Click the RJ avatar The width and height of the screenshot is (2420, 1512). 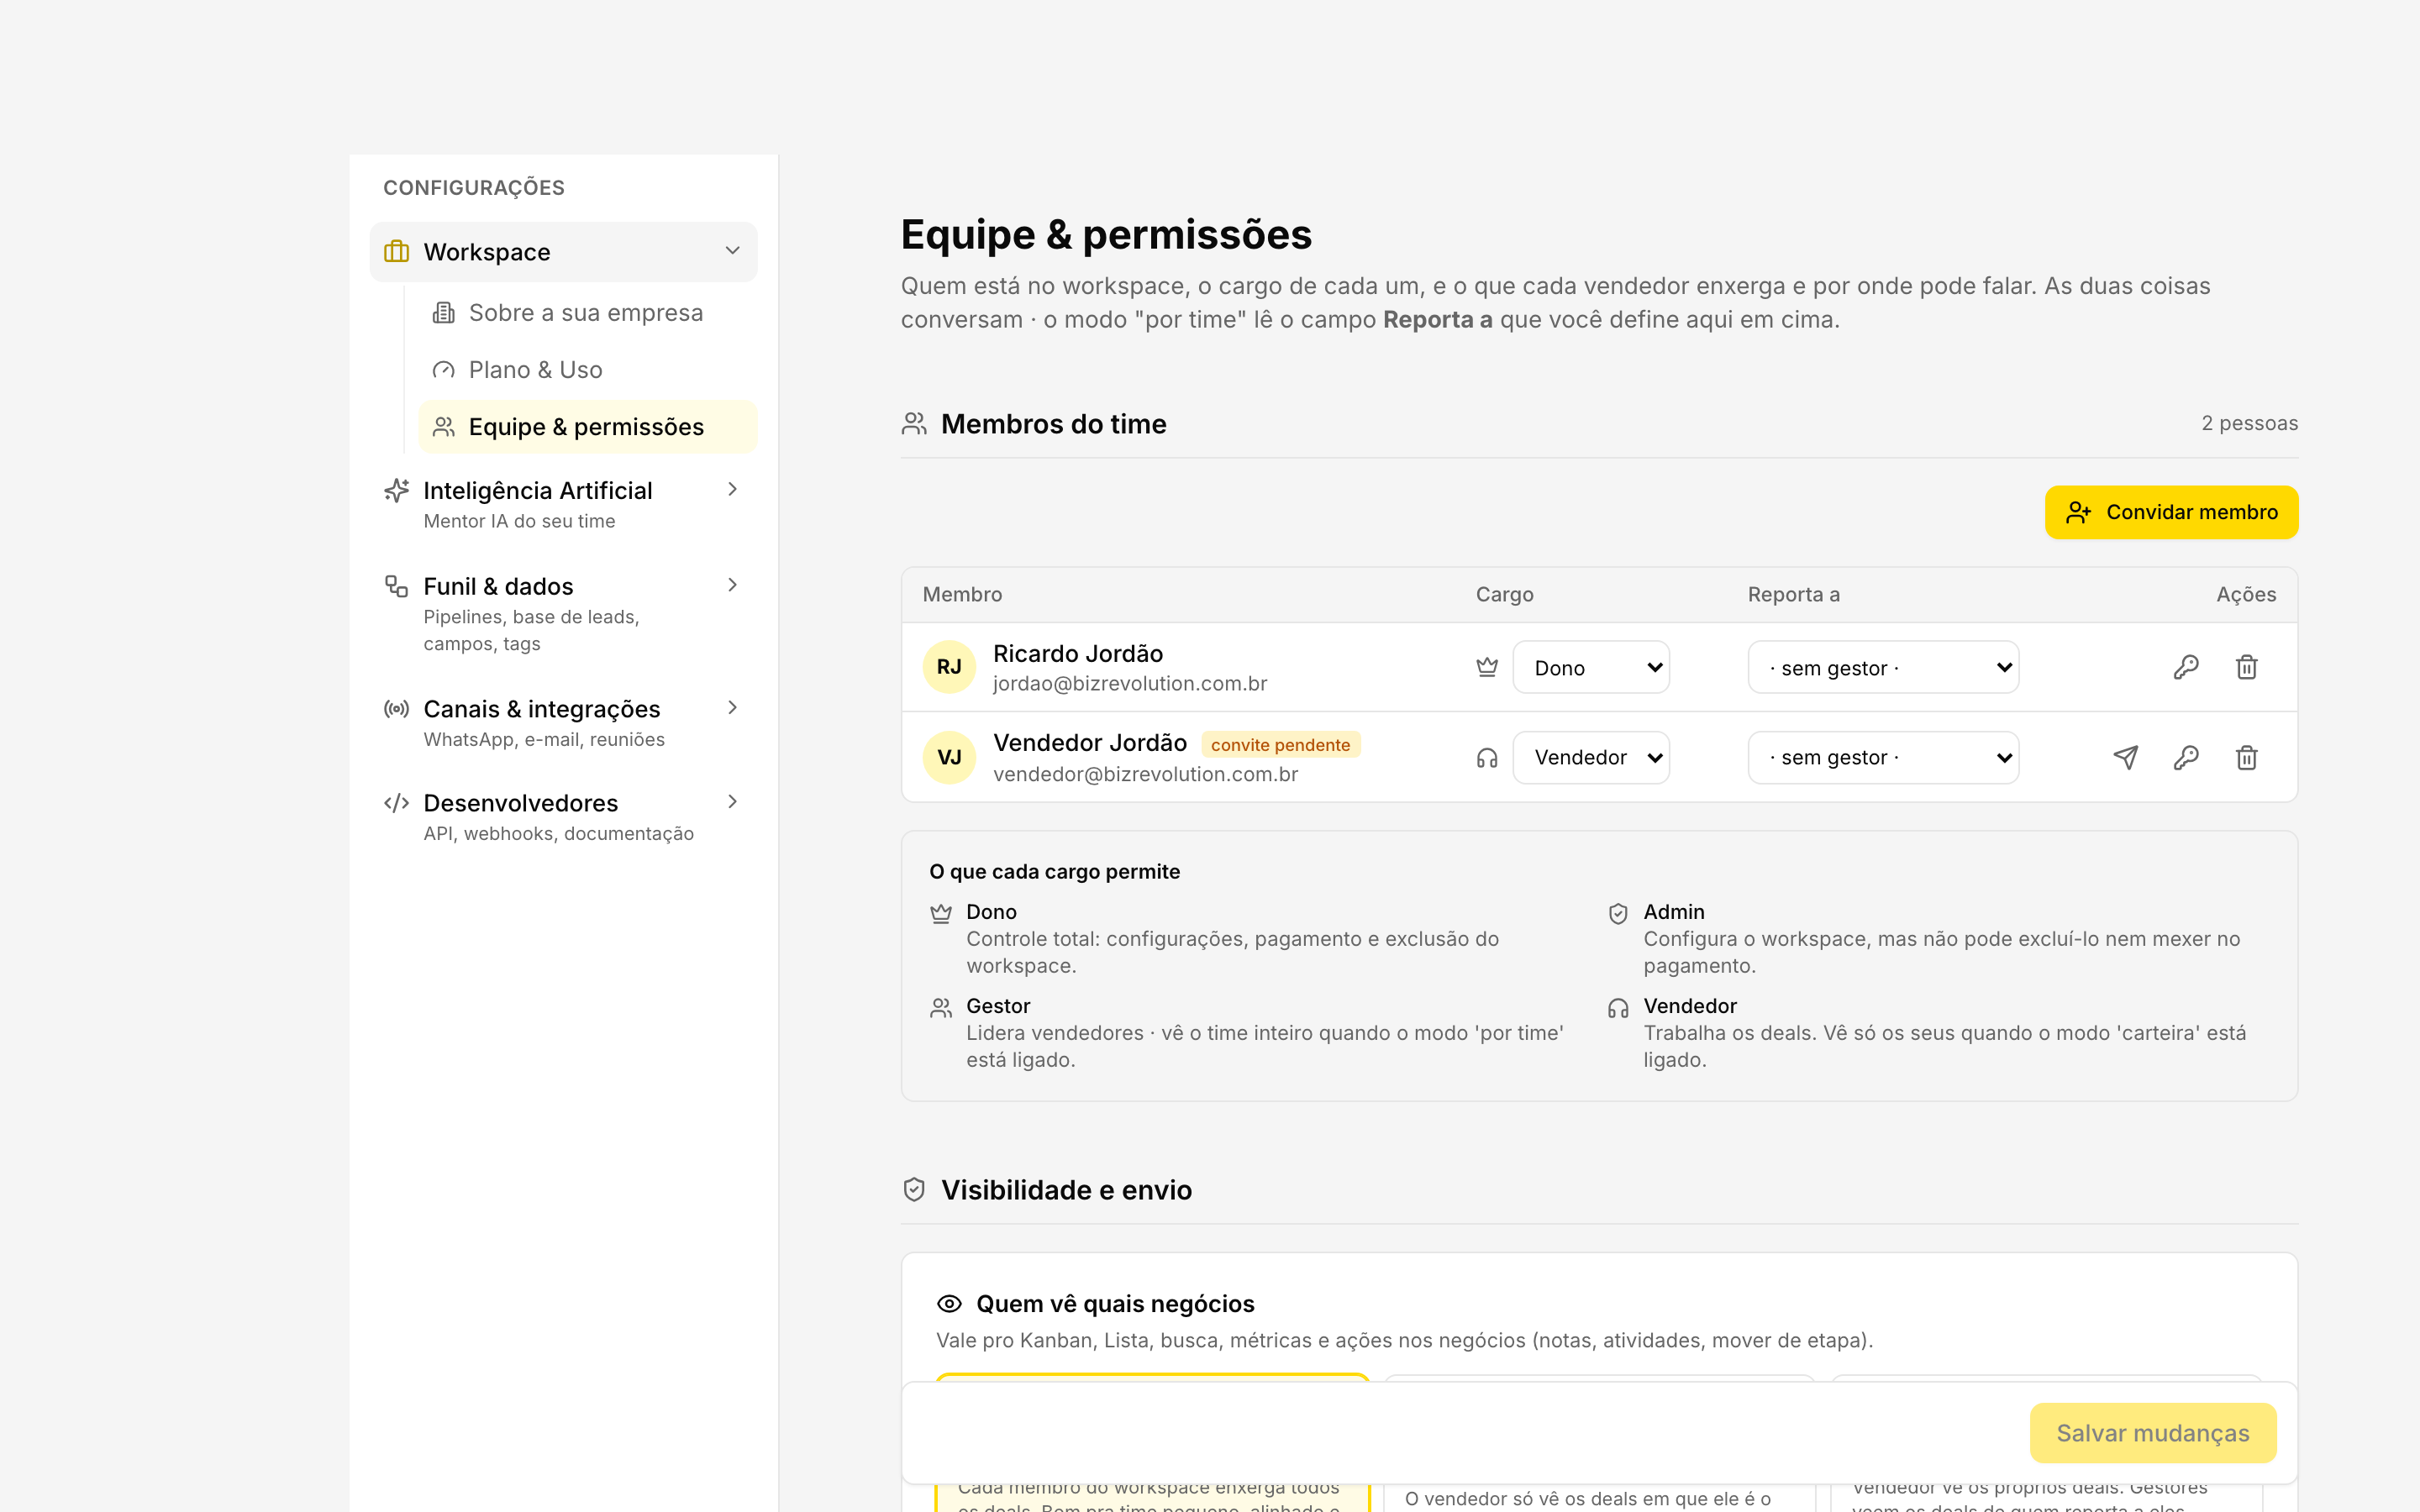click(949, 667)
